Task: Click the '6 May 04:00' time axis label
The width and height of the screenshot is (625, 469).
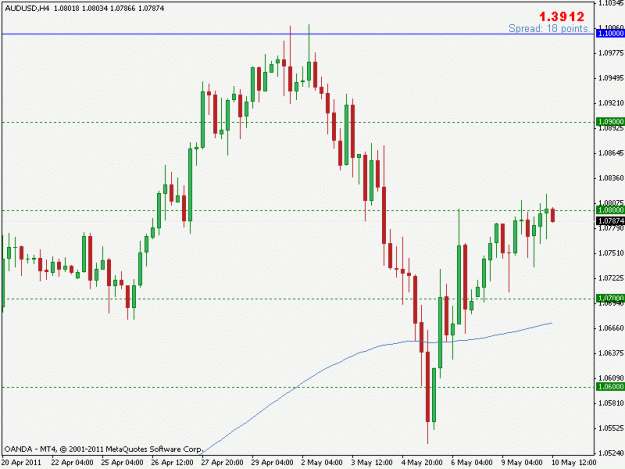Action: [x=472, y=462]
